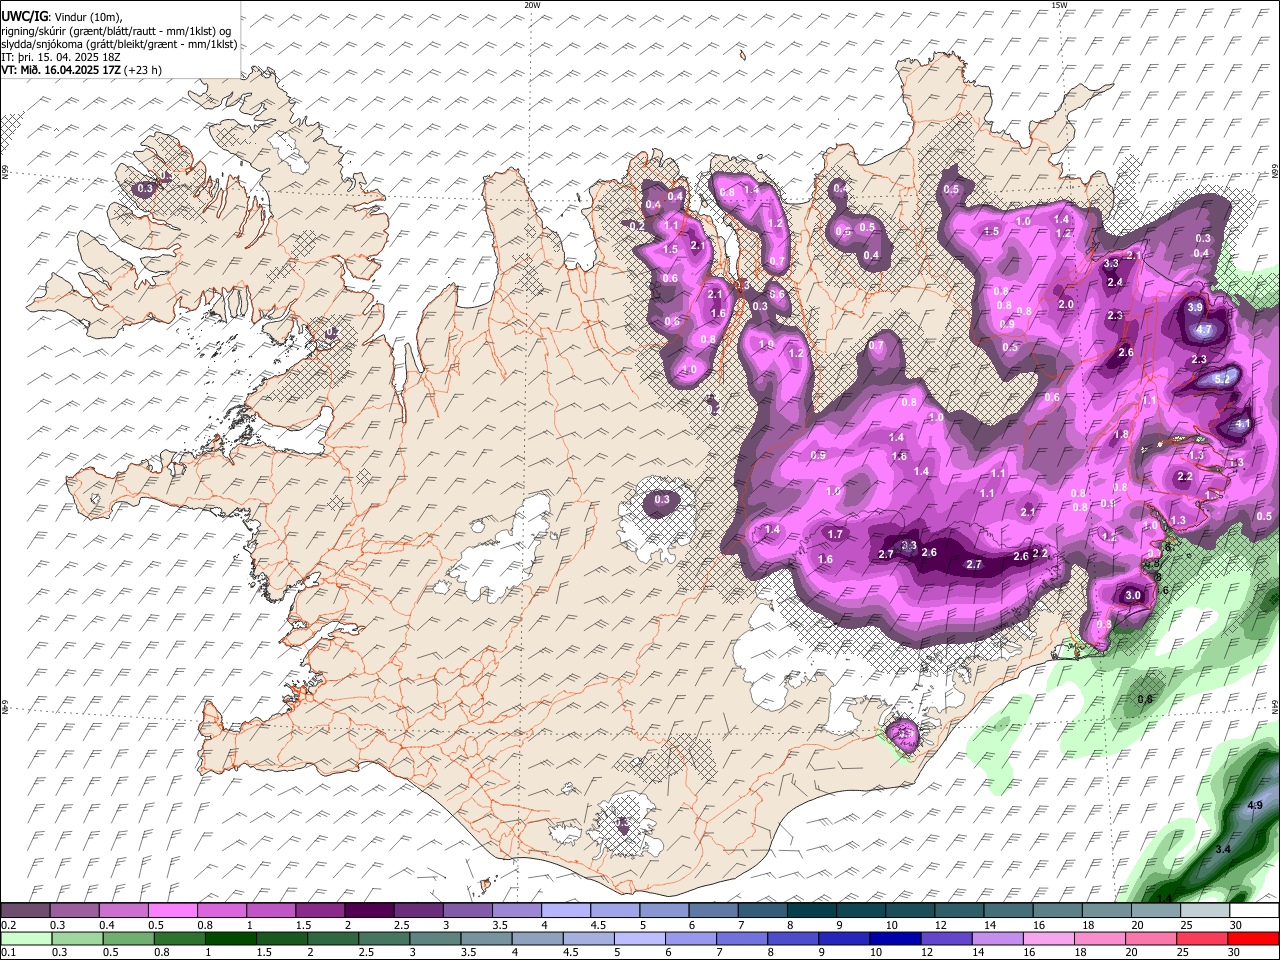Image resolution: width=1280 pixels, height=960 pixels.
Task: Click the 'UWC/IG' title text
Action: coord(23,16)
